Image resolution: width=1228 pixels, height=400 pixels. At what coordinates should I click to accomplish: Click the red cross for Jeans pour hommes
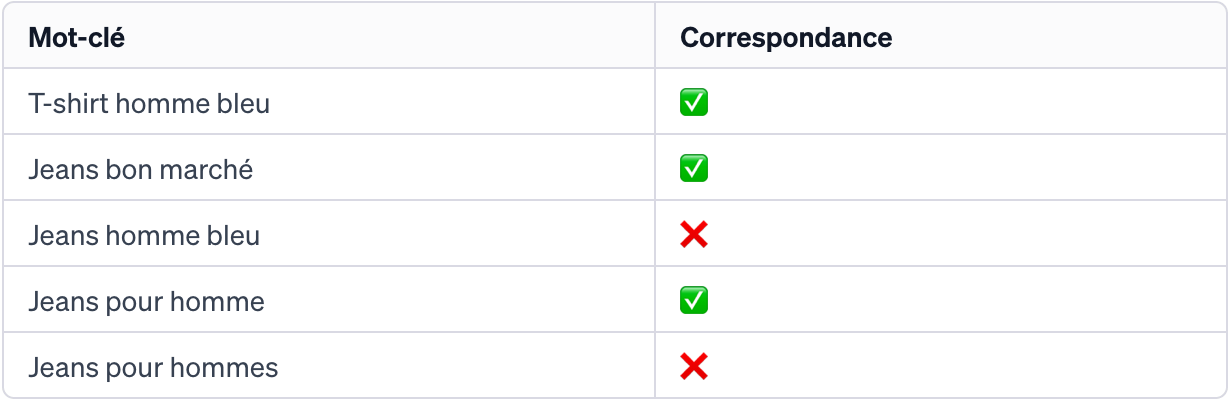coord(694,367)
